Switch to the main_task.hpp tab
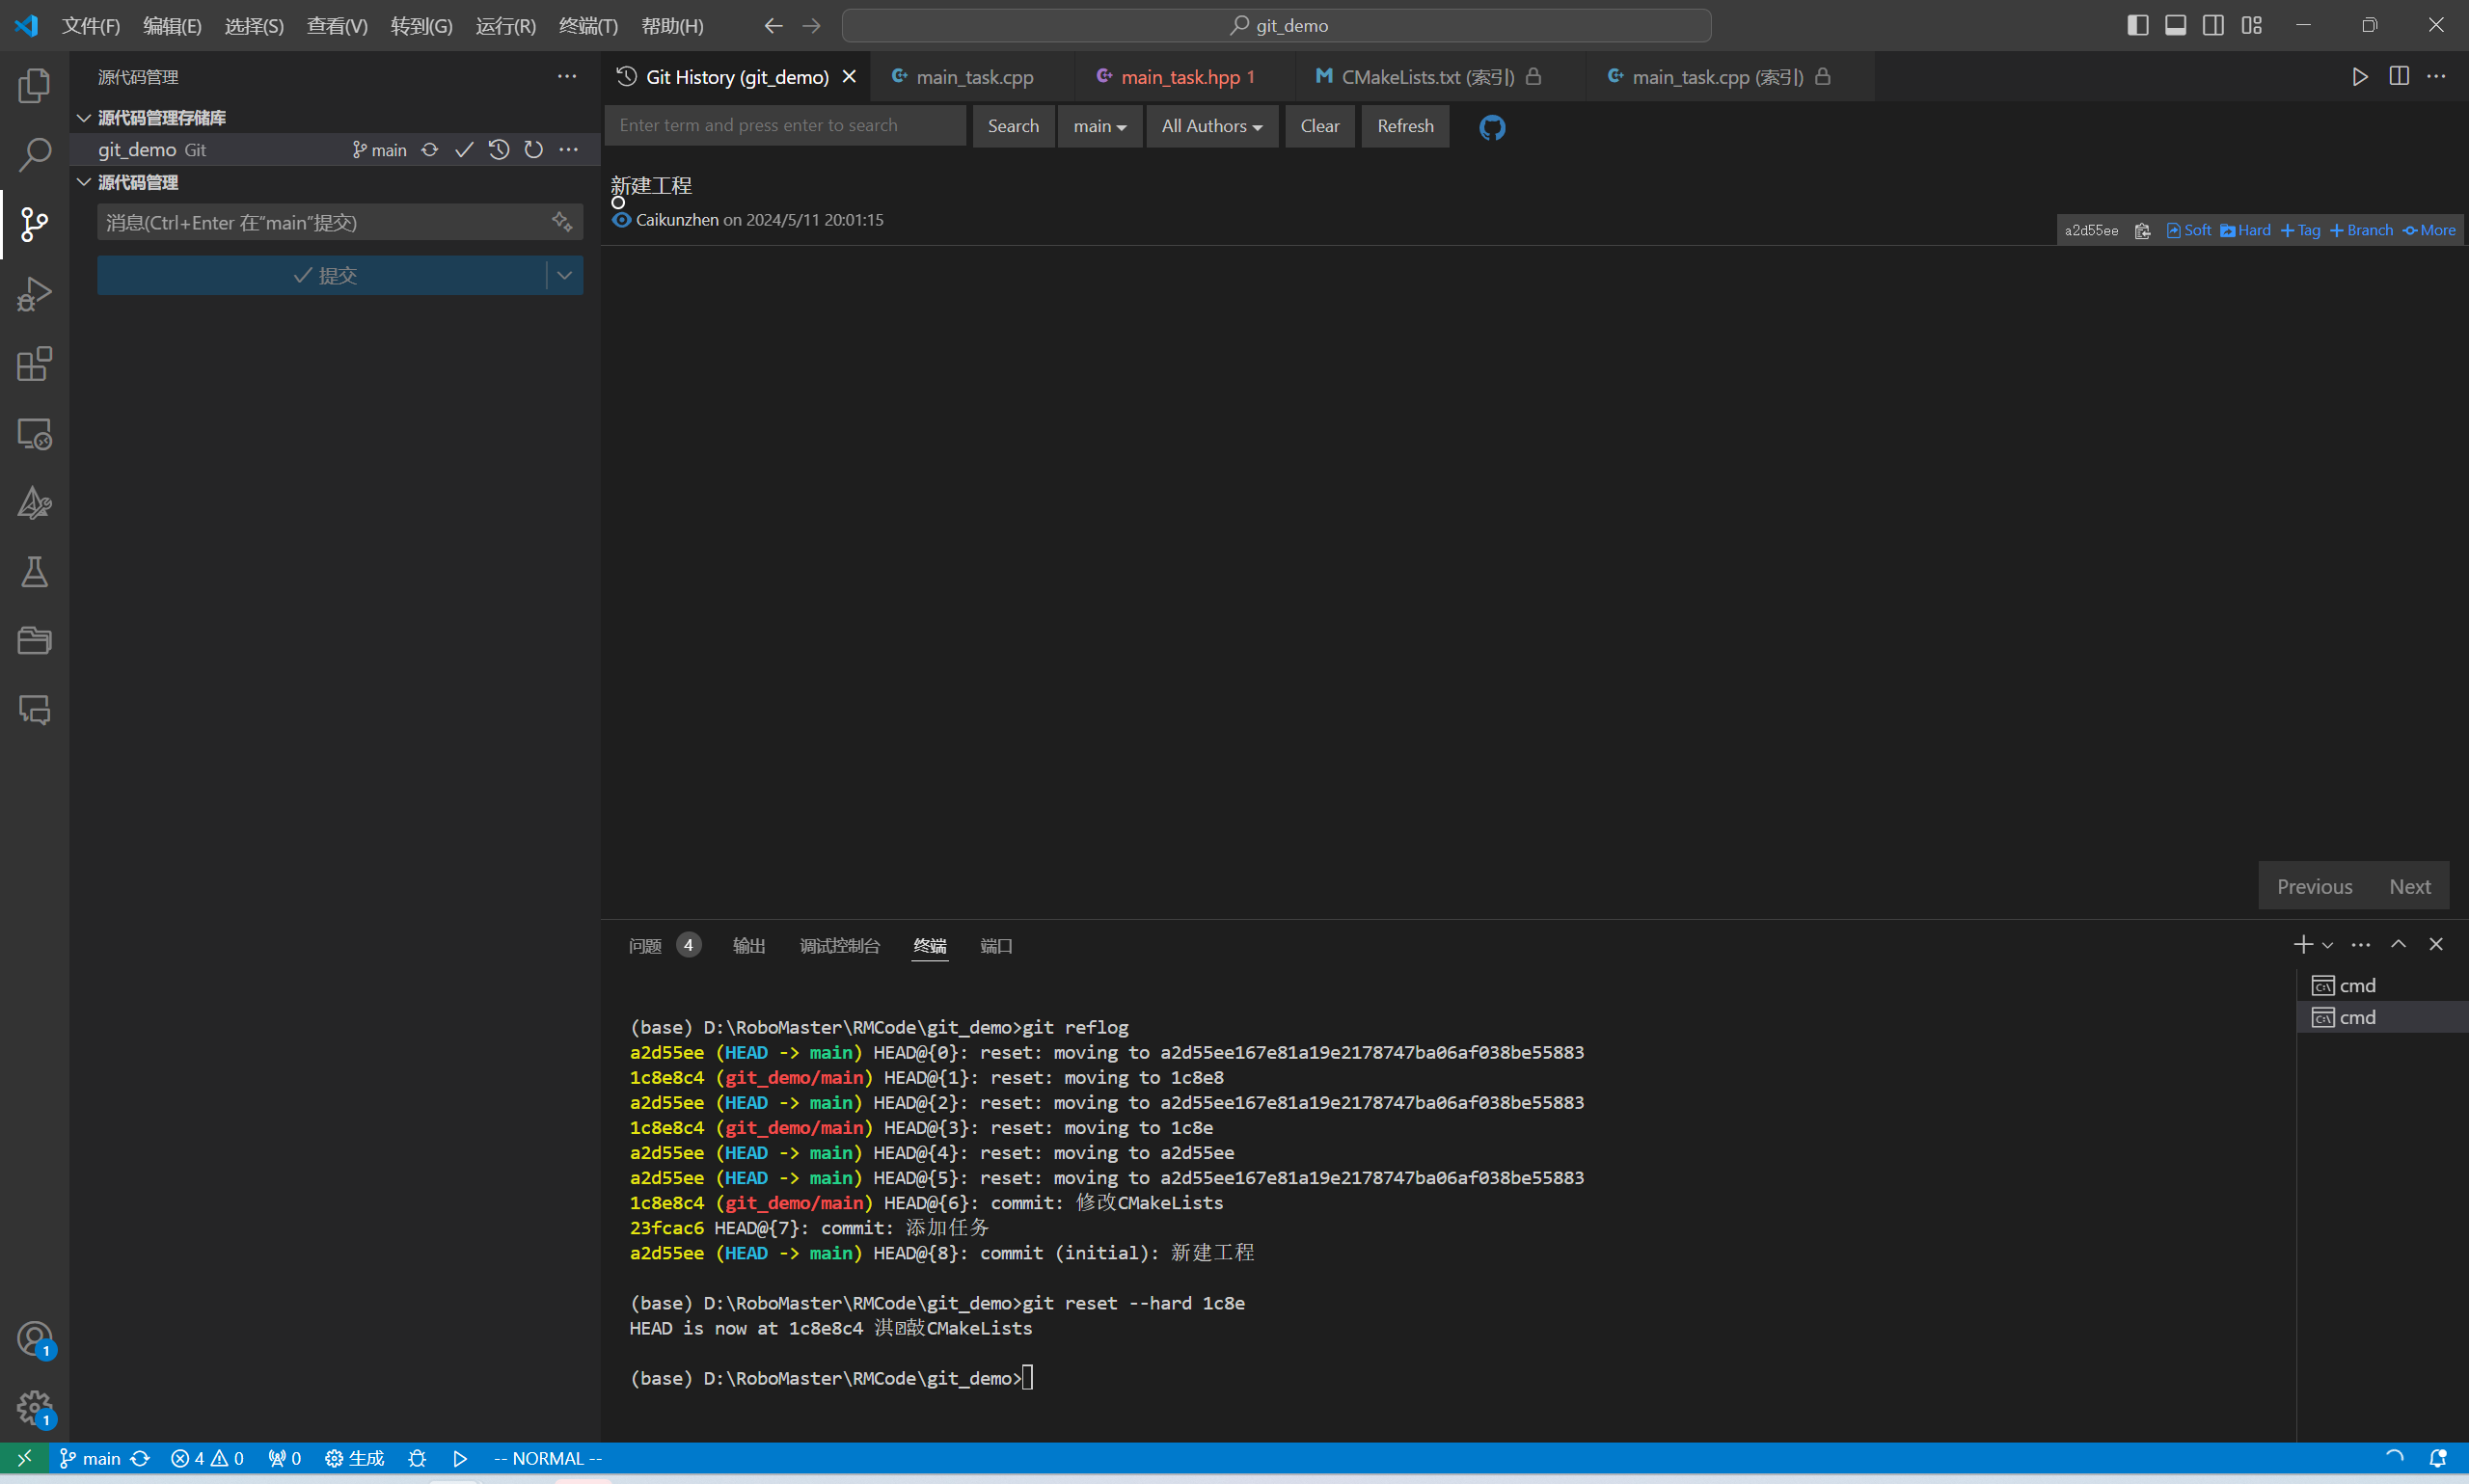The height and width of the screenshot is (1484, 2469). click(1179, 77)
